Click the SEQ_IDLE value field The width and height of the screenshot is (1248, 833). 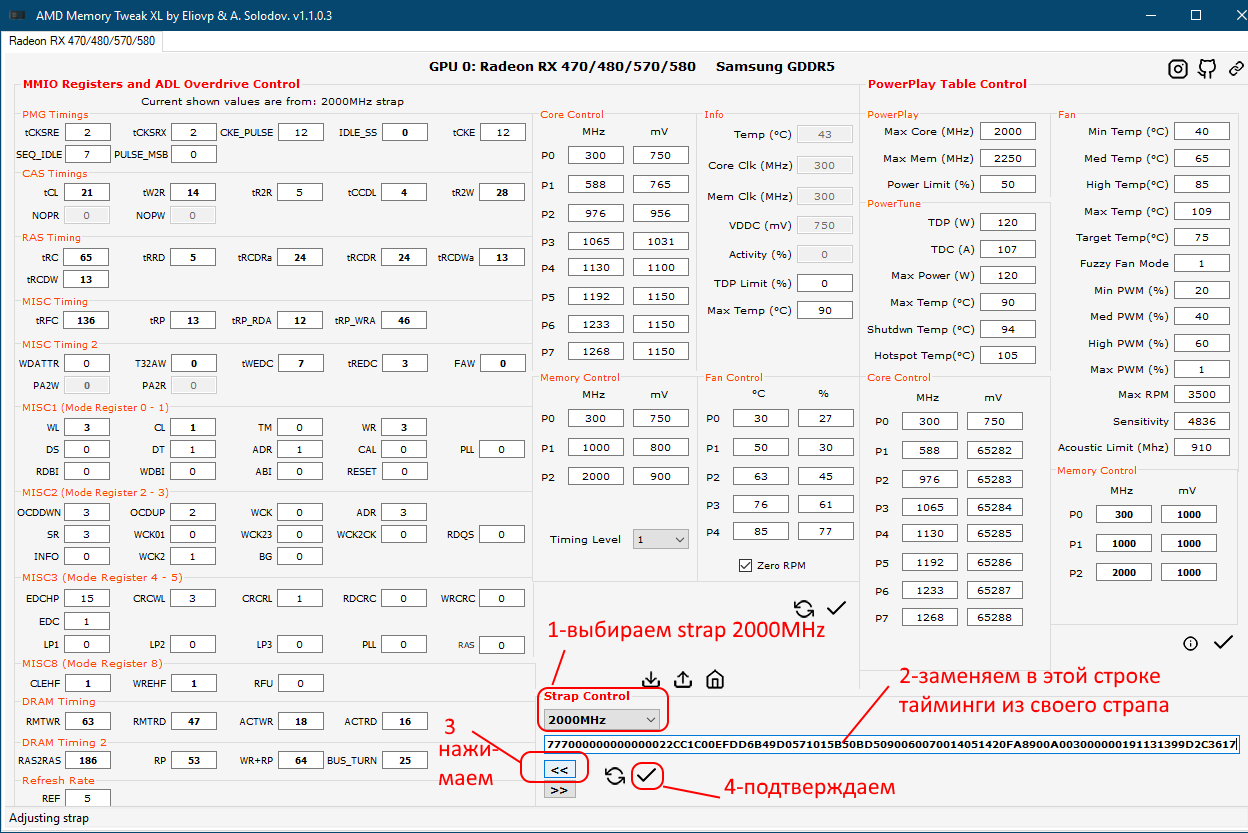click(x=89, y=154)
